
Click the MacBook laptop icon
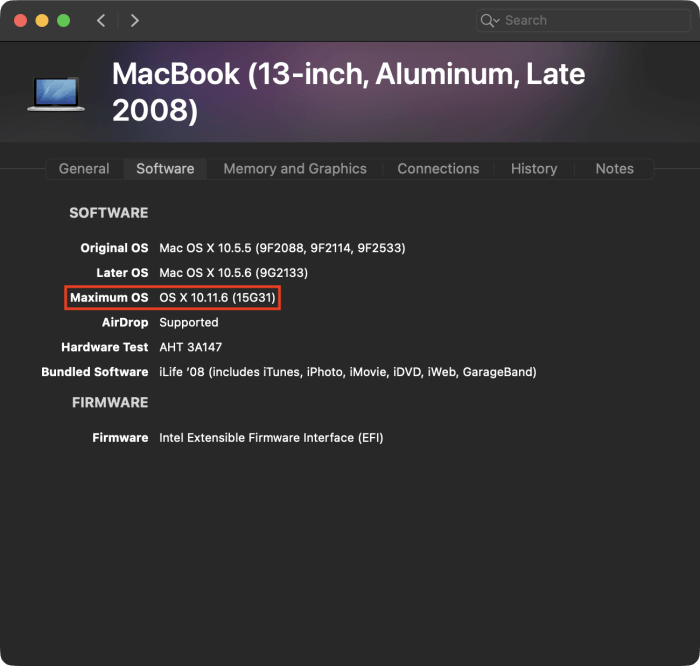coord(56,94)
